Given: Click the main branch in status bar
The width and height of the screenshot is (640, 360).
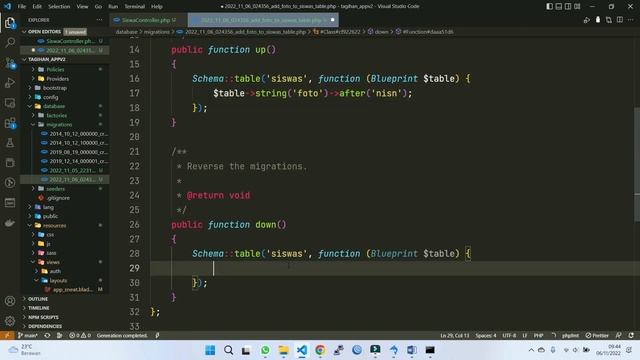Looking at the screenshot, I should pyautogui.click(x=28, y=336).
